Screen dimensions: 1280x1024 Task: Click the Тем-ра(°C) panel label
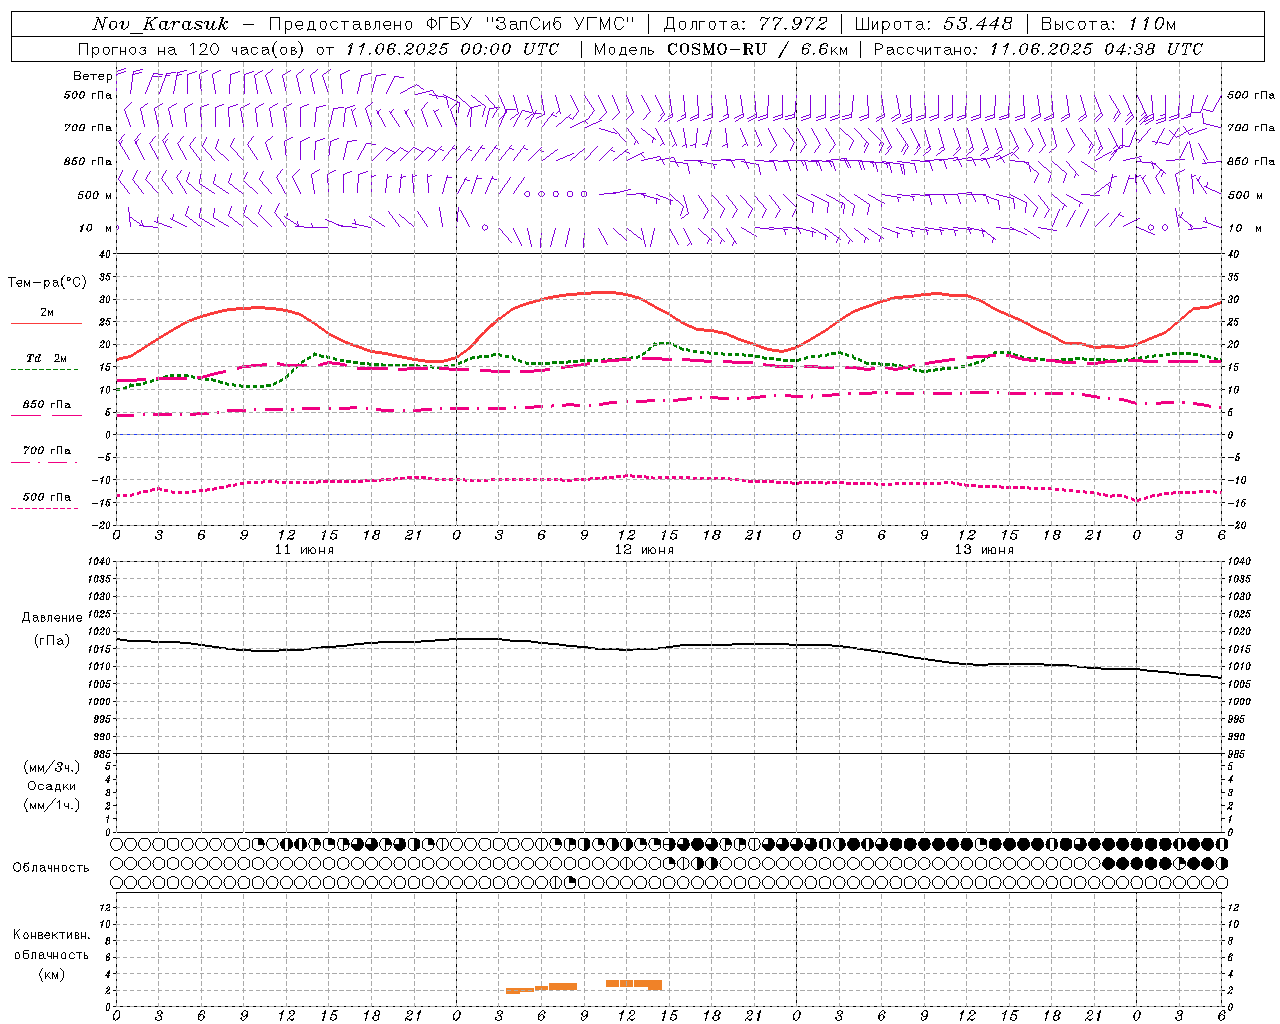coord(47,283)
